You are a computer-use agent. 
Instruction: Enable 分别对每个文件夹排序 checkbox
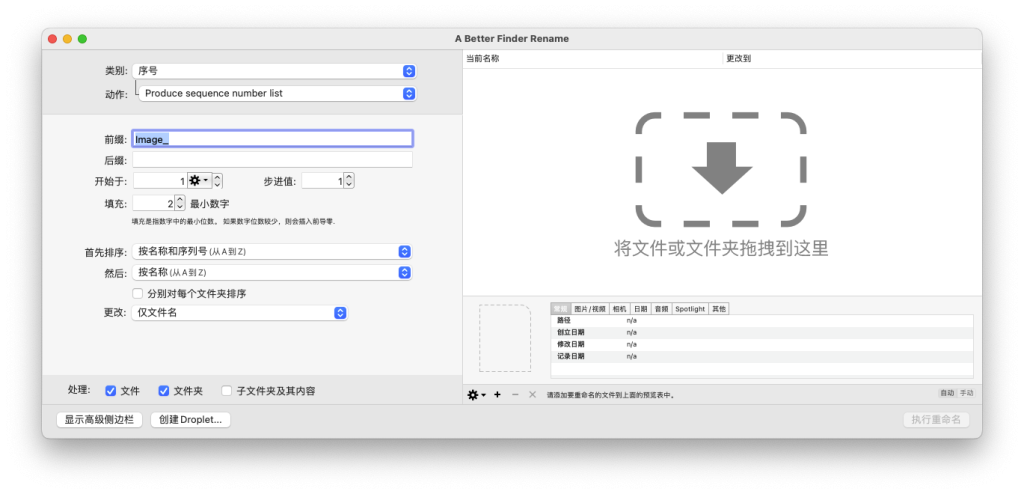click(x=138, y=293)
